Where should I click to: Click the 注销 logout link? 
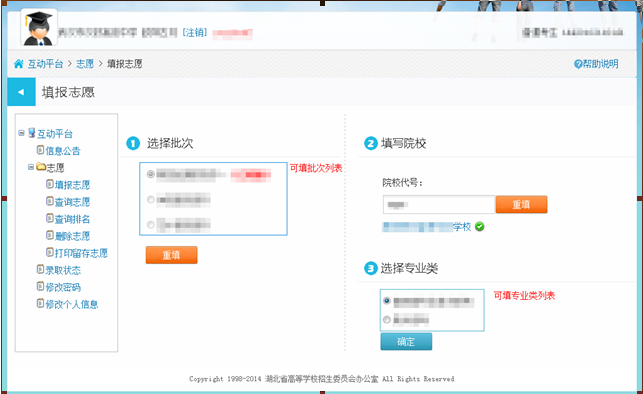(195, 32)
